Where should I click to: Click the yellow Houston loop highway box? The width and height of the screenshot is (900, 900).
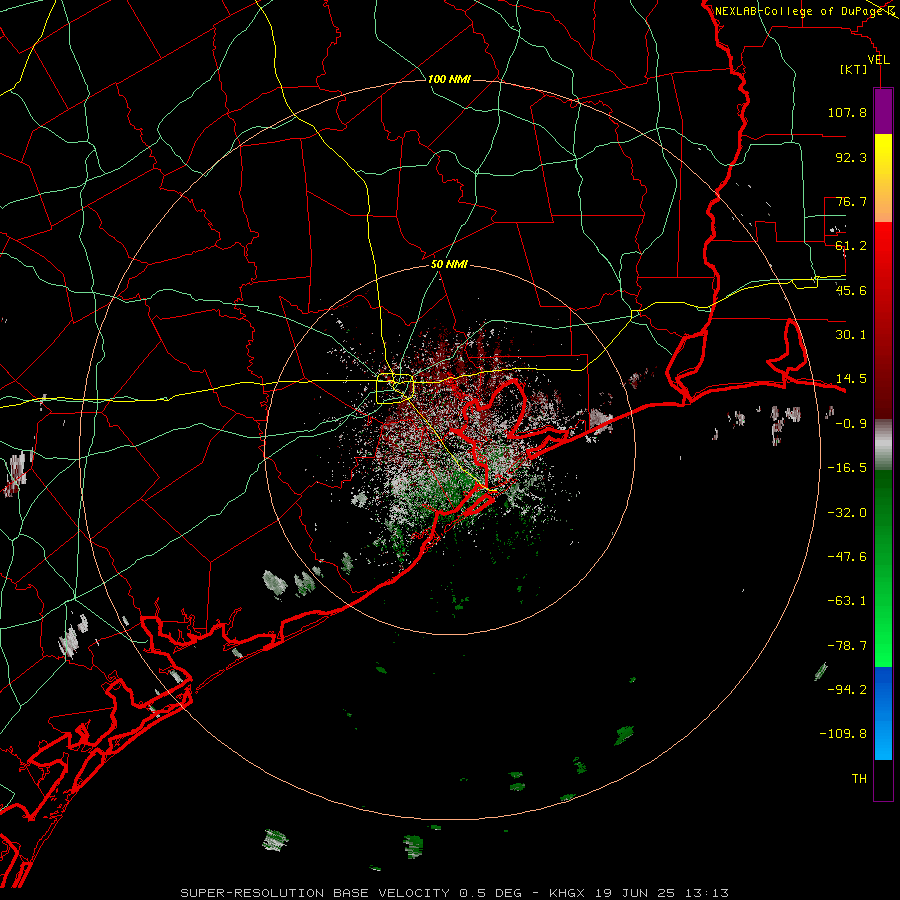click(x=395, y=389)
